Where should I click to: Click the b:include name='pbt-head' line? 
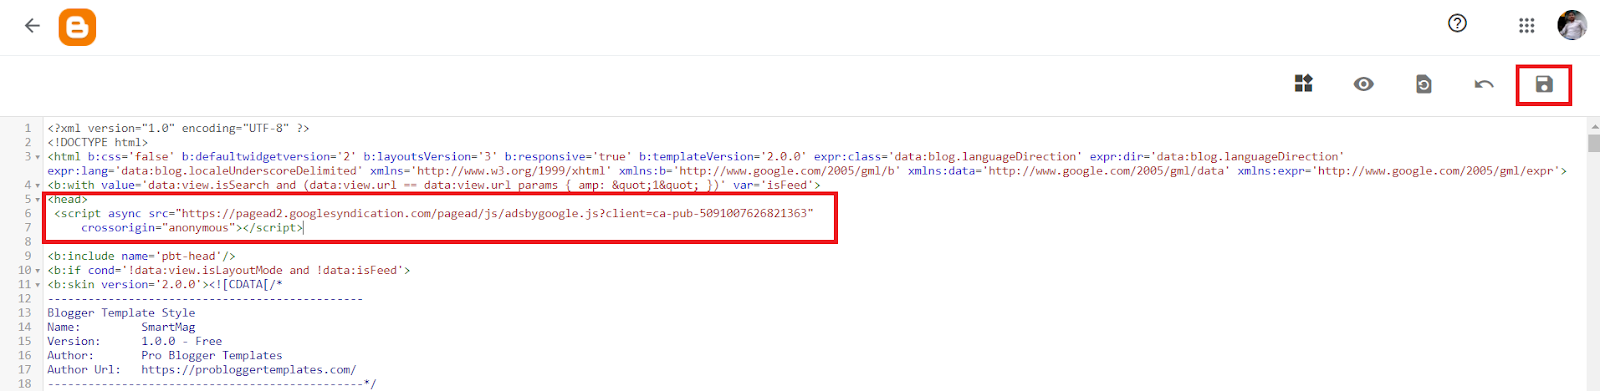click(141, 256)
